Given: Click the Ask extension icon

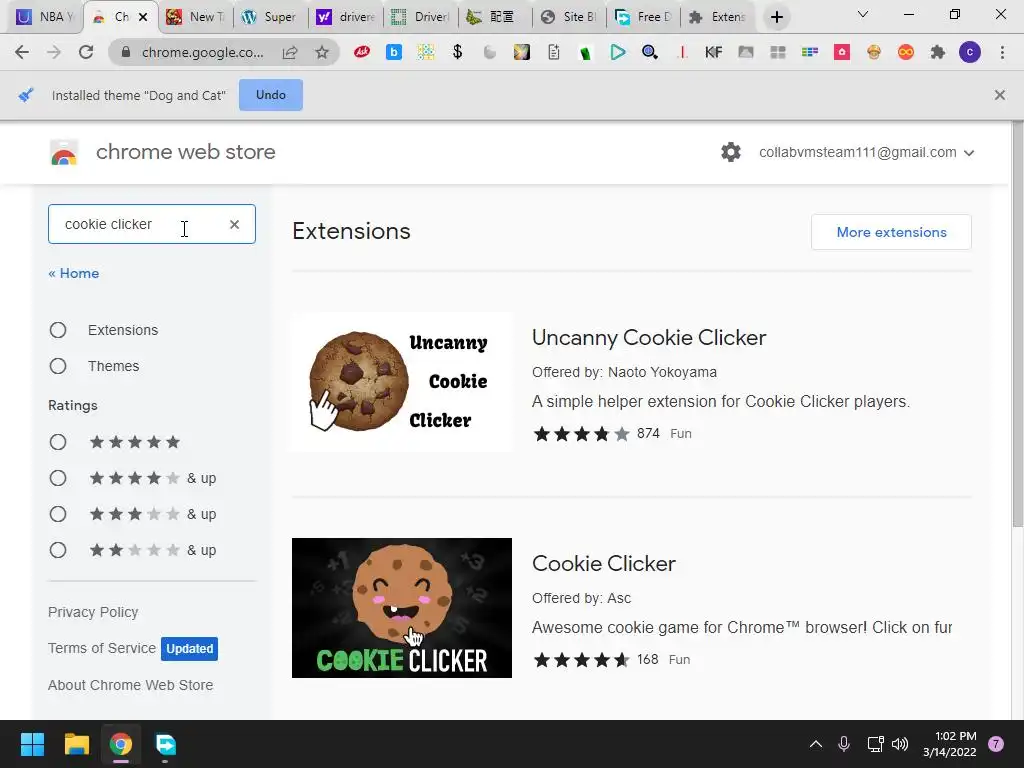Looking at the screenshot, I should coord(362,52).
